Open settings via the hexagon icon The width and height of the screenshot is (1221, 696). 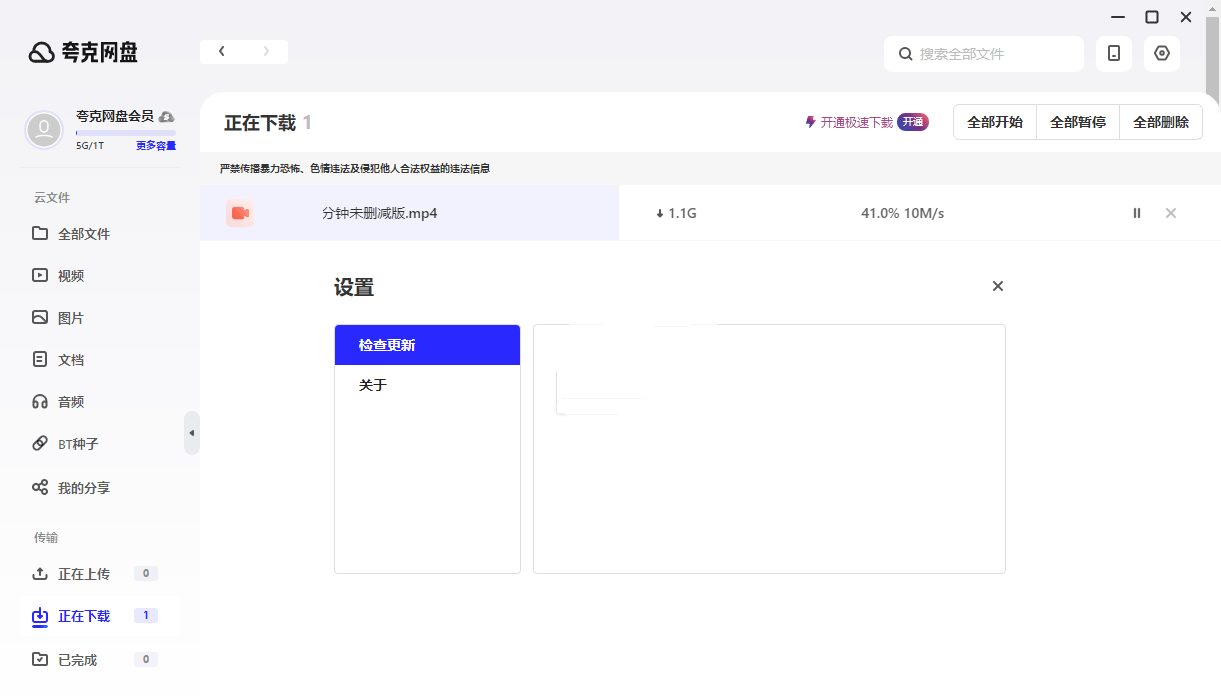coord(1161,54)
